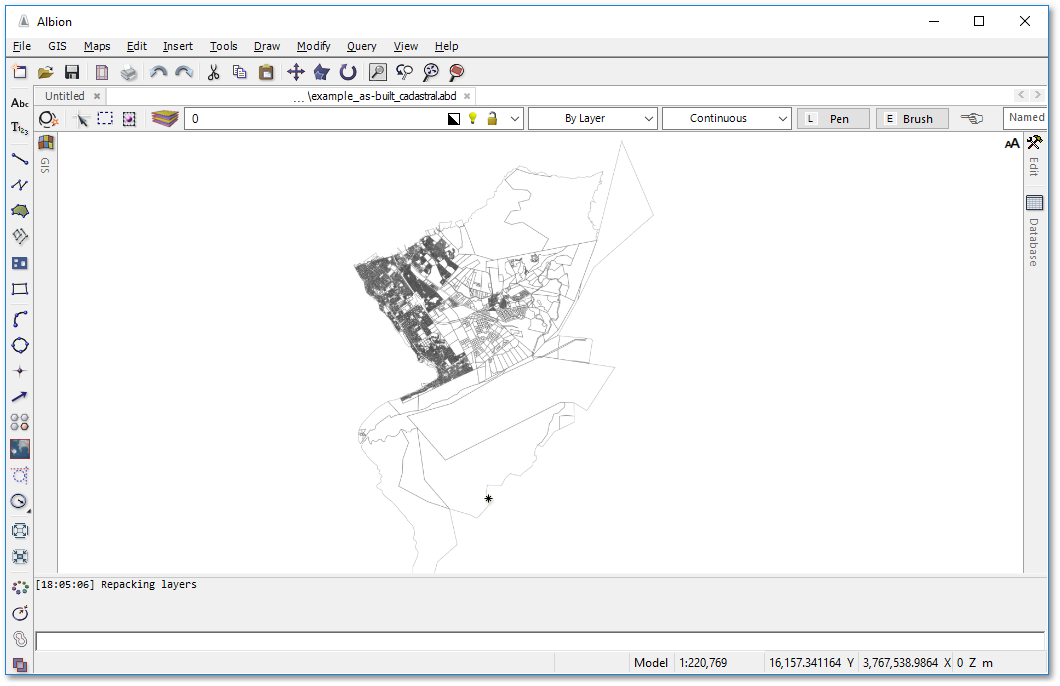This screenshot has height=686, width=1060.
Task: Copy selection with the copy icon
Action: click(239, 72)
